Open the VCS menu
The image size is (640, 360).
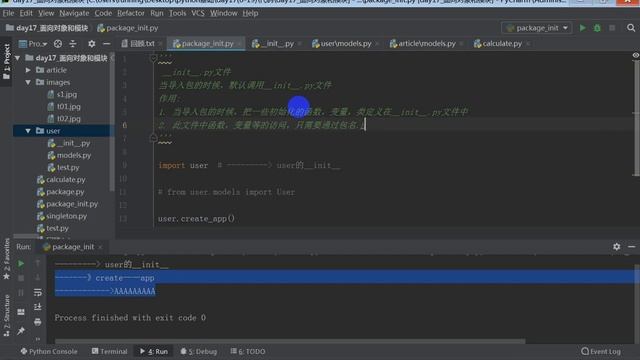(198, 13)
